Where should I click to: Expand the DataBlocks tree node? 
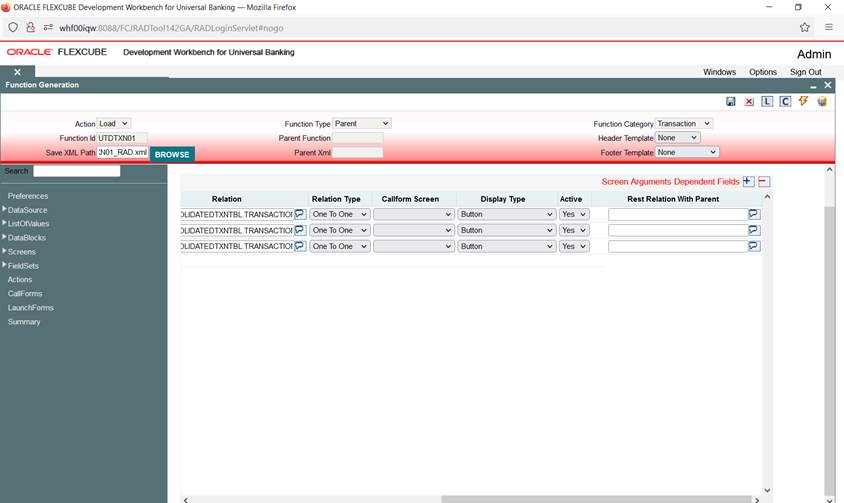click(4, 236)
